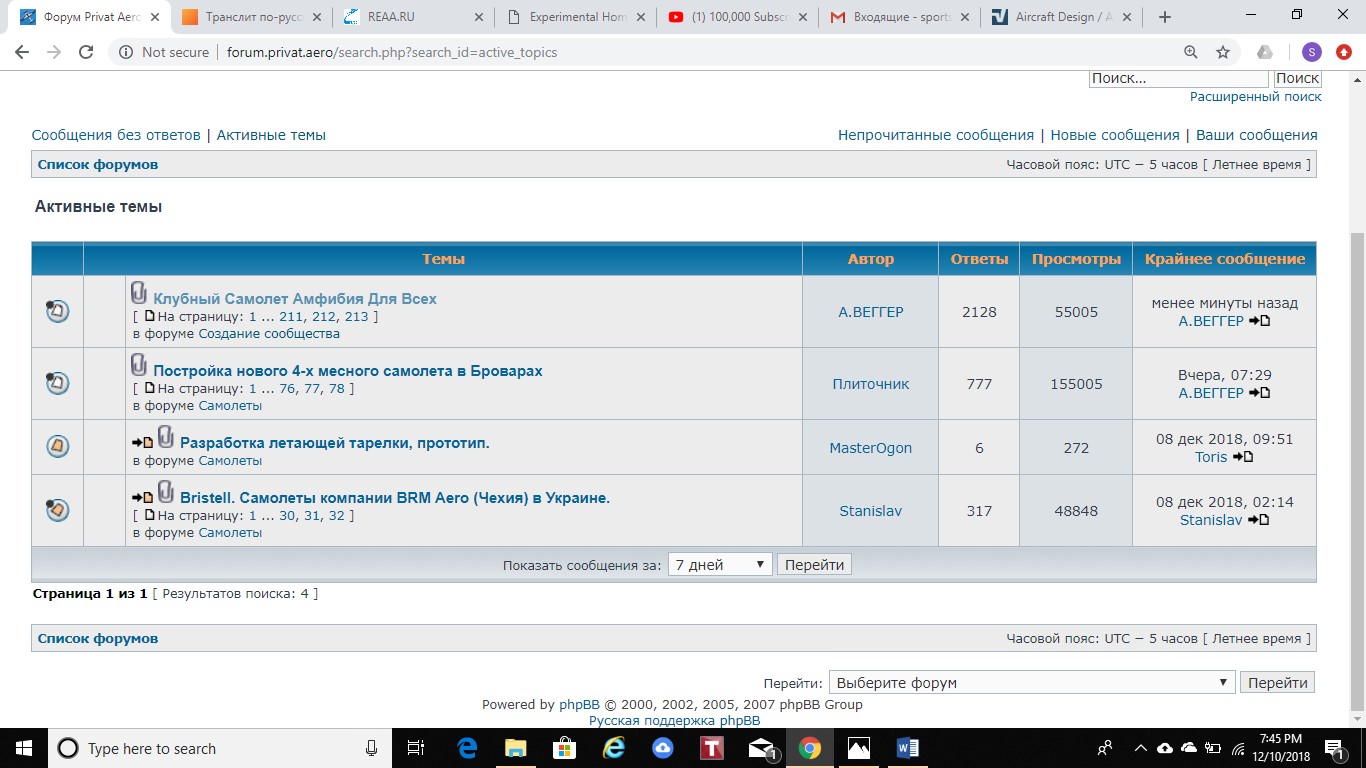Open the new tab plus button
Image resolution: width=1366 pixels, height=768 pixels.
pyautogui.click(x=1164, y=17)
